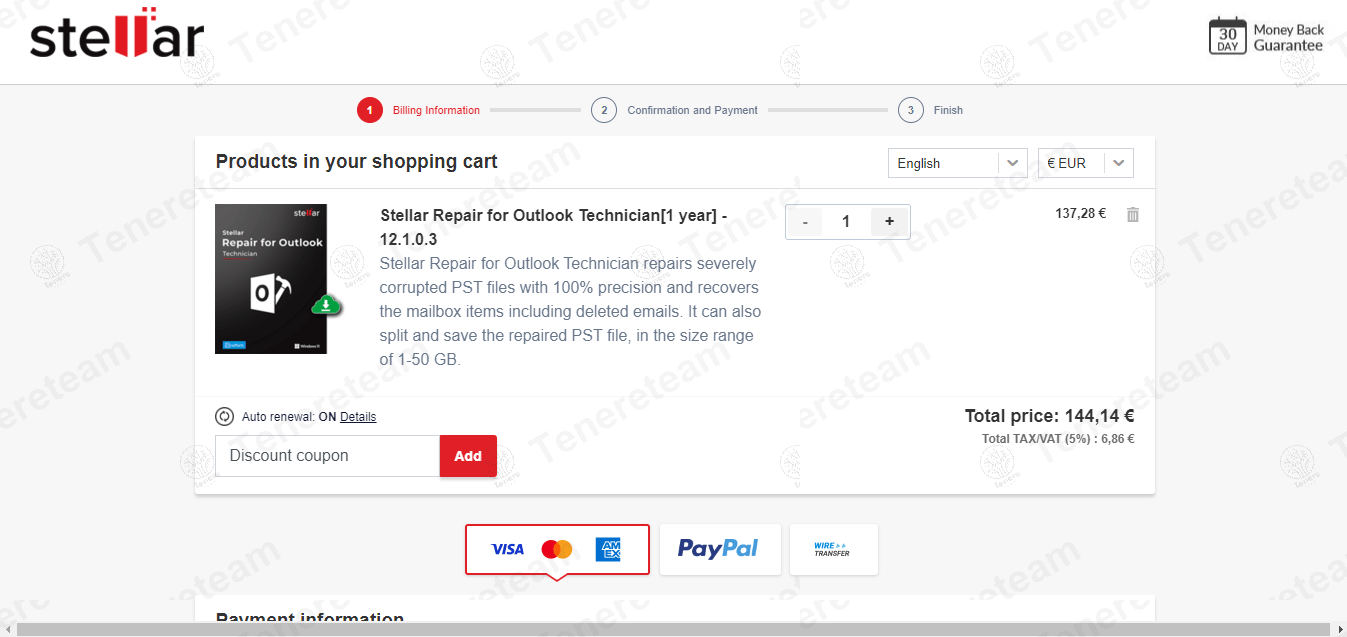The image size is (1347, 637).
Task: Open Auto renewal Details link
Action: coord(358,417)
